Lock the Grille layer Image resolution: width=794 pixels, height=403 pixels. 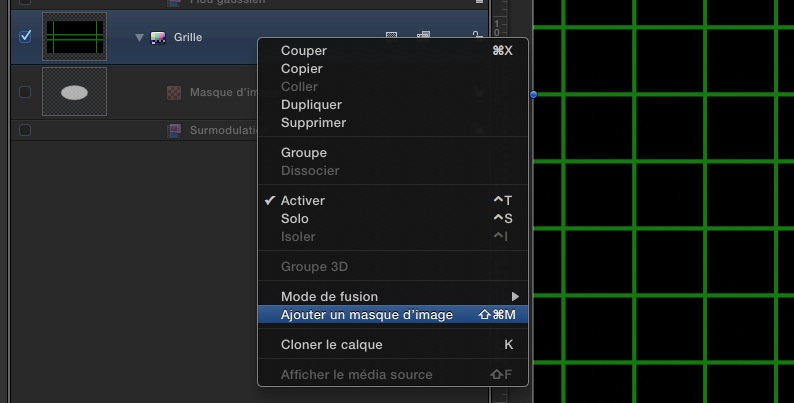pyautogui.click(x=478, y=38)
